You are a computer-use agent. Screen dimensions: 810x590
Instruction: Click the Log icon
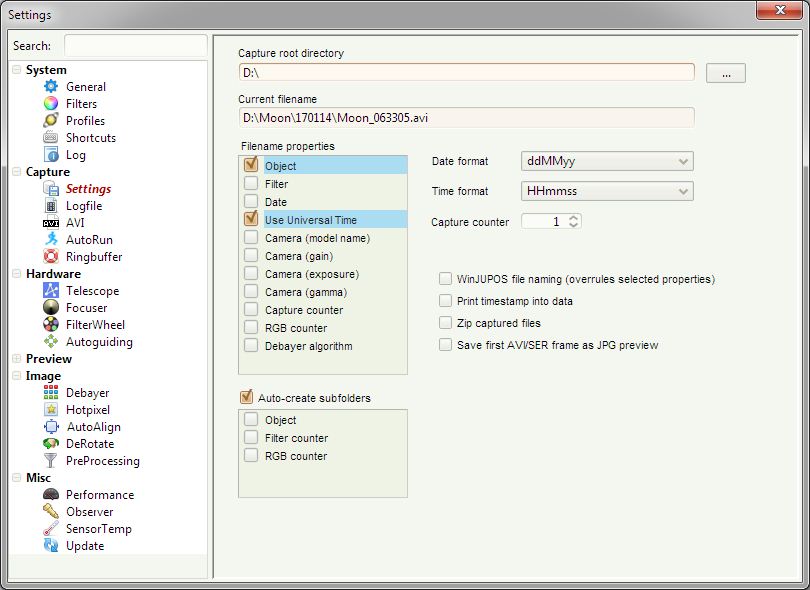coord(51,155)
